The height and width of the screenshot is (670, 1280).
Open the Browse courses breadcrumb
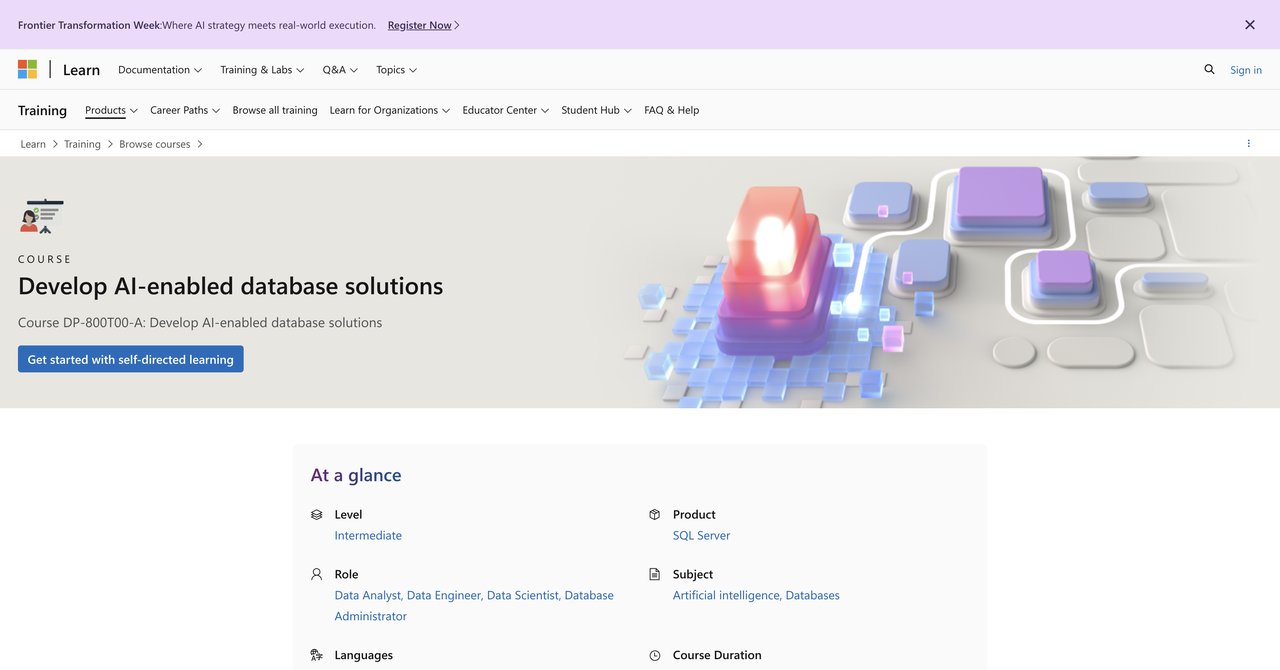pos(155,144)
